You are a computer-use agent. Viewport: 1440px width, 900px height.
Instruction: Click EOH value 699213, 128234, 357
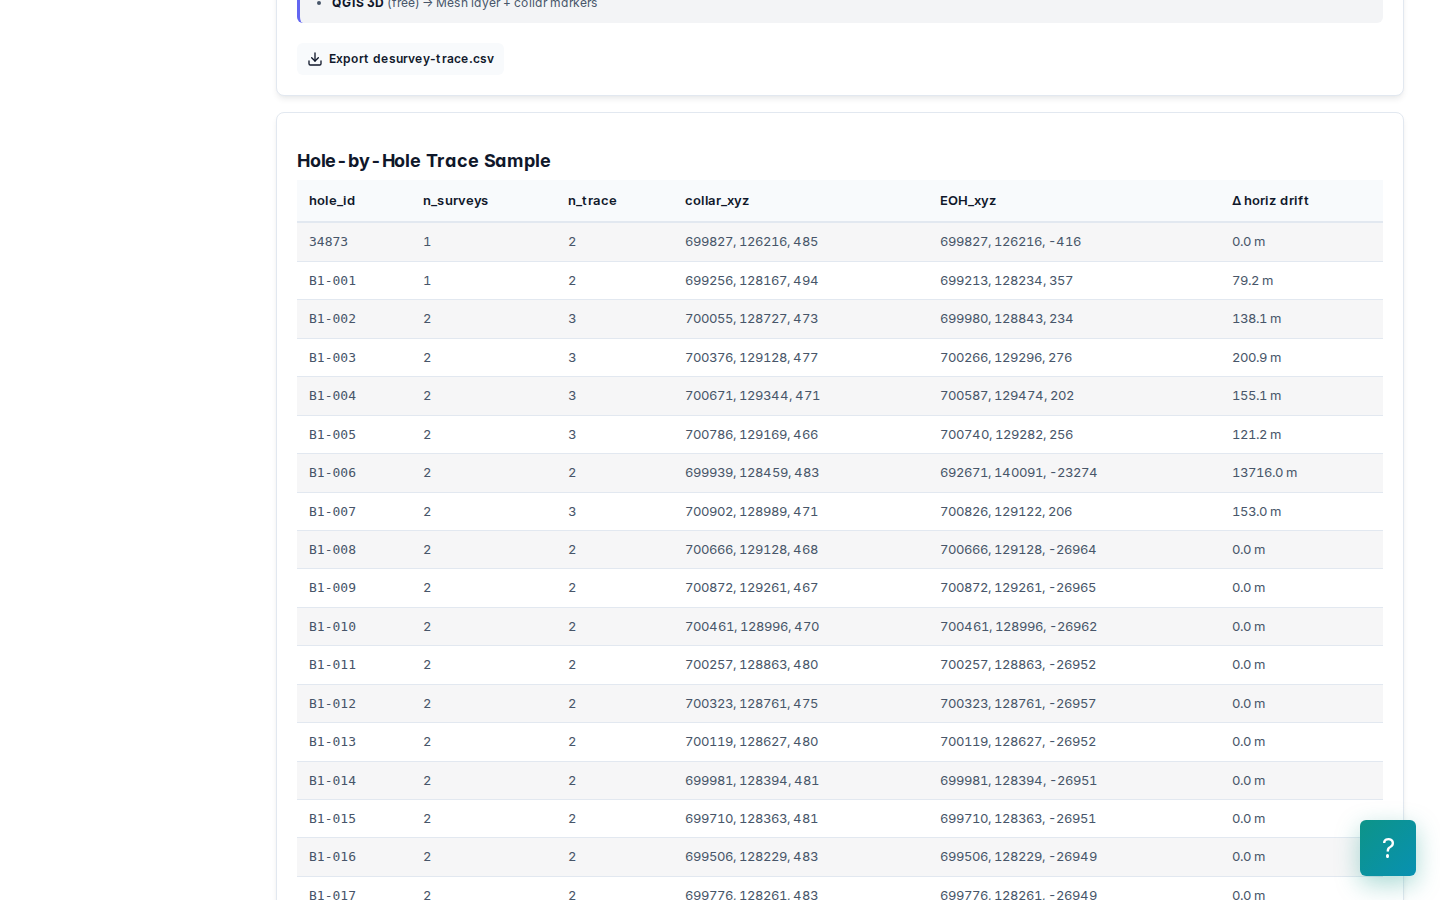click(1006, 281)
